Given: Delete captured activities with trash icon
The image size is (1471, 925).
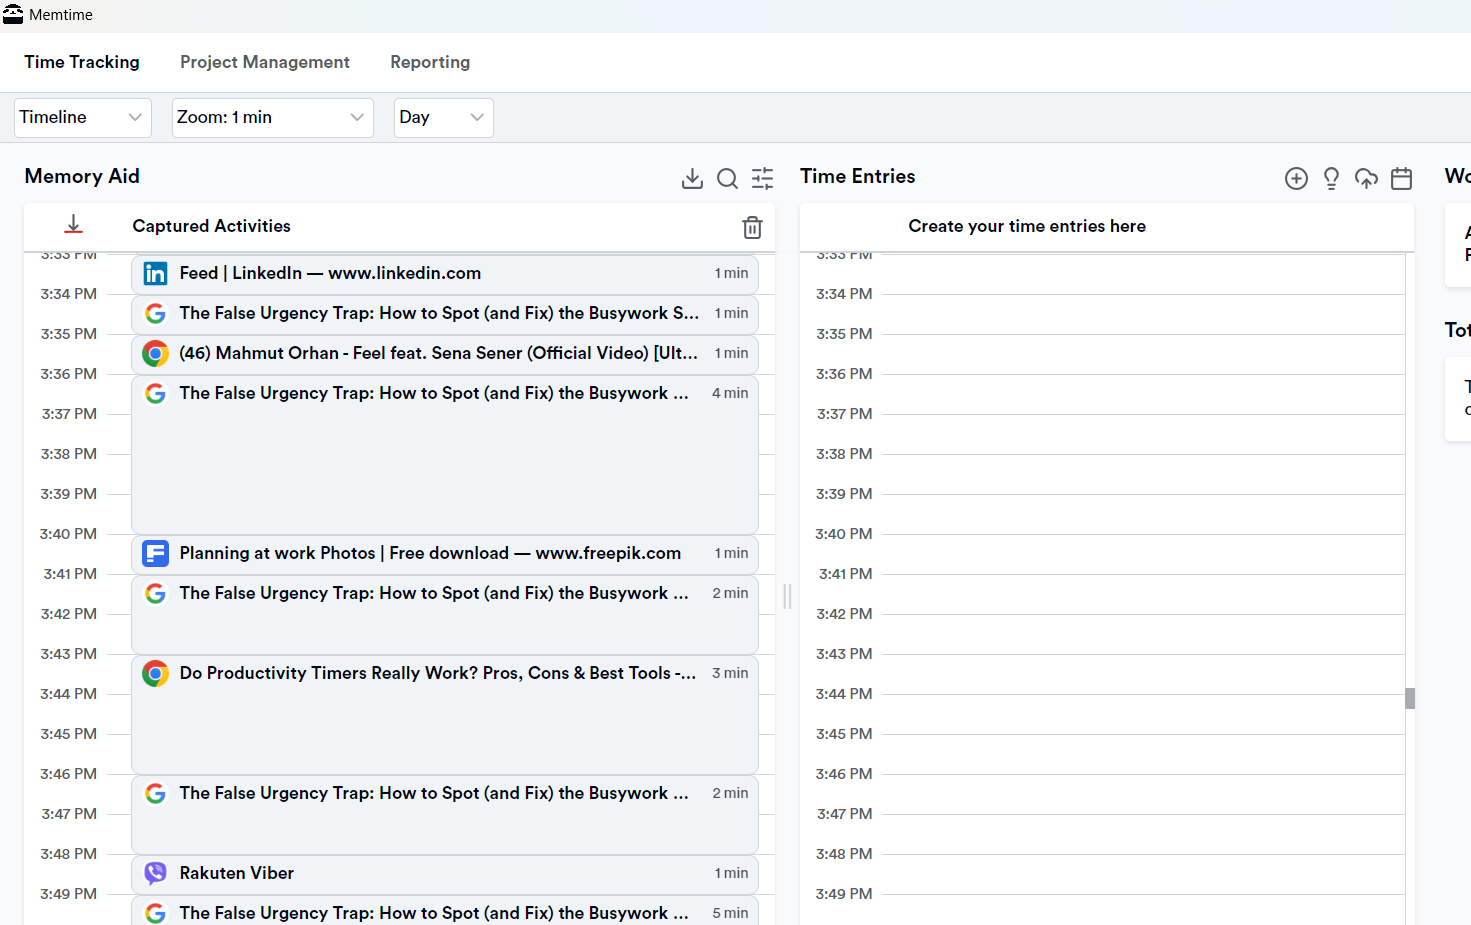Looking at the screenshot, I should (752, 227).
